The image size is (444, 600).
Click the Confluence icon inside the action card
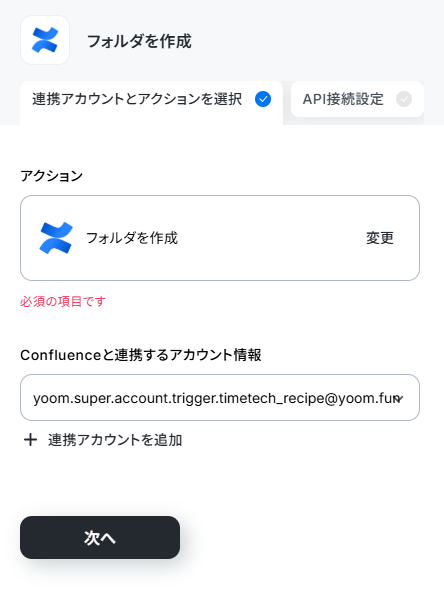pos(56,238)
